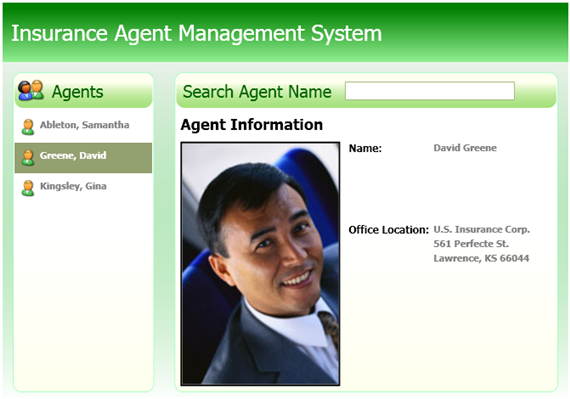Click the Lawrence, KS 66044 address line
This screenshot has width=570, height=399.
481,258
